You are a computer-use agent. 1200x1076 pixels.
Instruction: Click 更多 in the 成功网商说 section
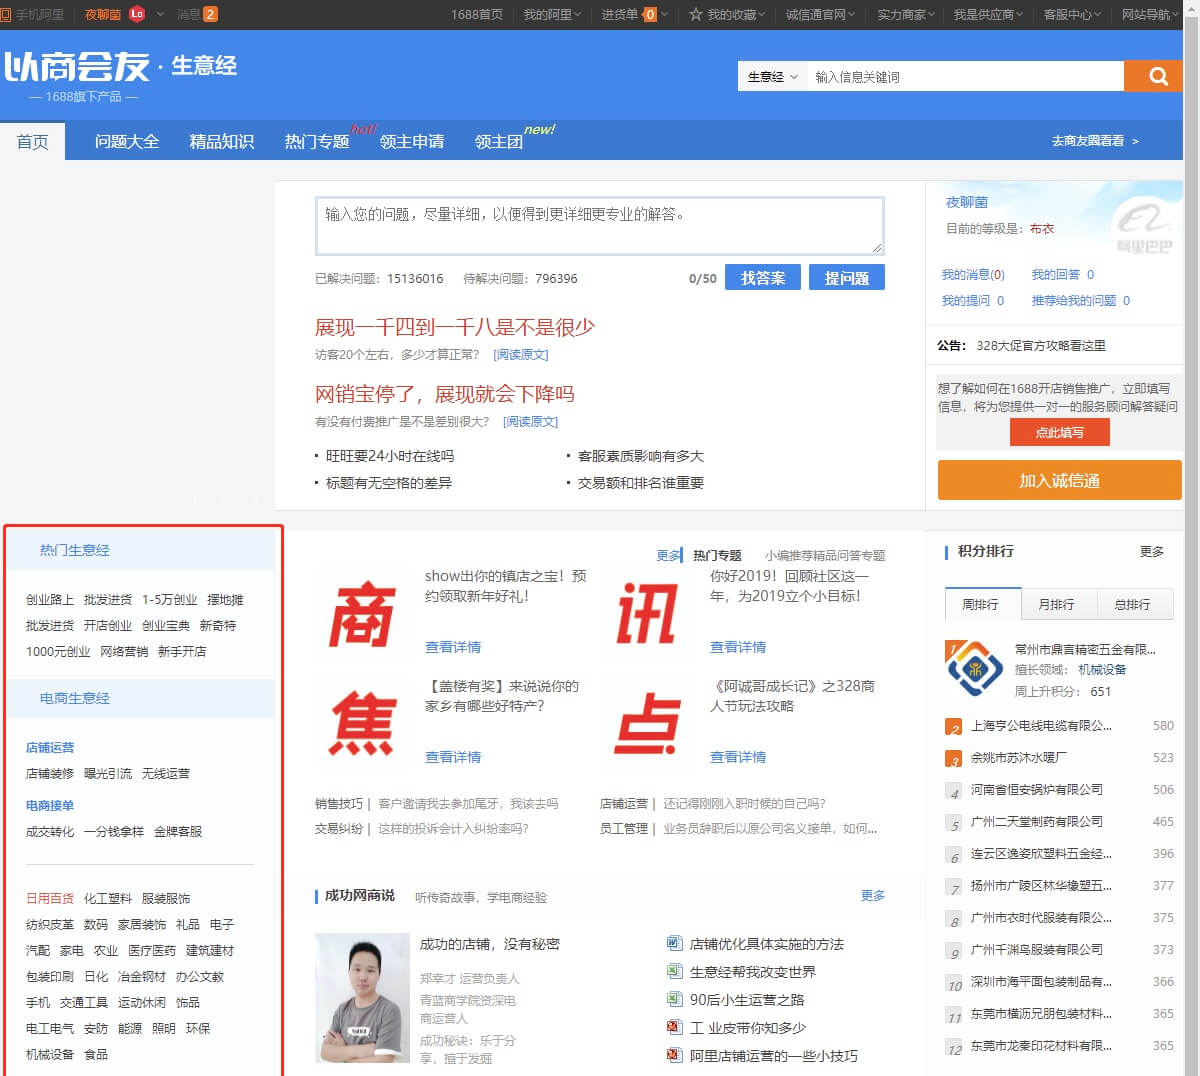(873, 895)
